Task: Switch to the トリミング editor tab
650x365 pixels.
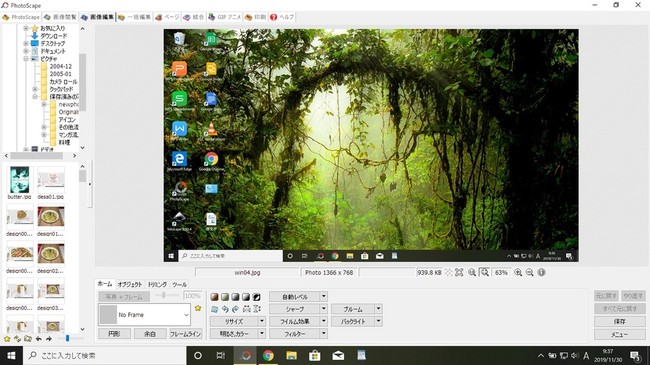Action: coord(158,285)
